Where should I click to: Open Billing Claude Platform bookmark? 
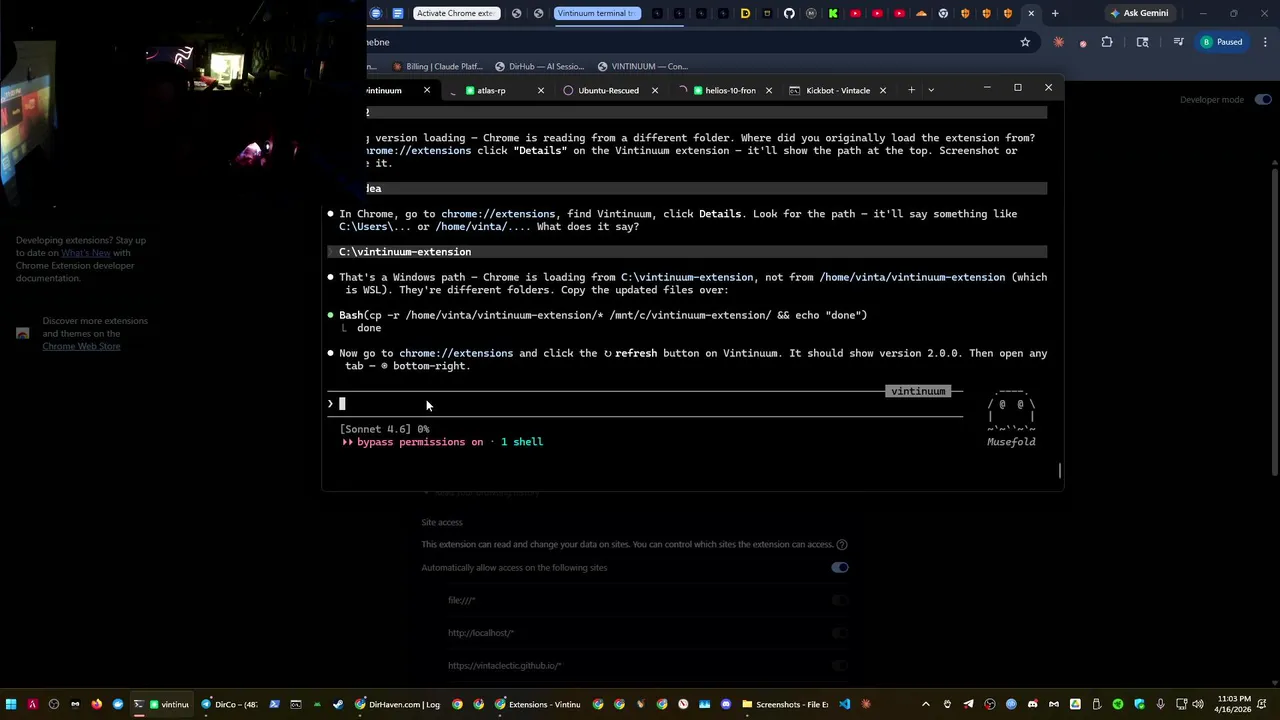(x=437, y=66)
